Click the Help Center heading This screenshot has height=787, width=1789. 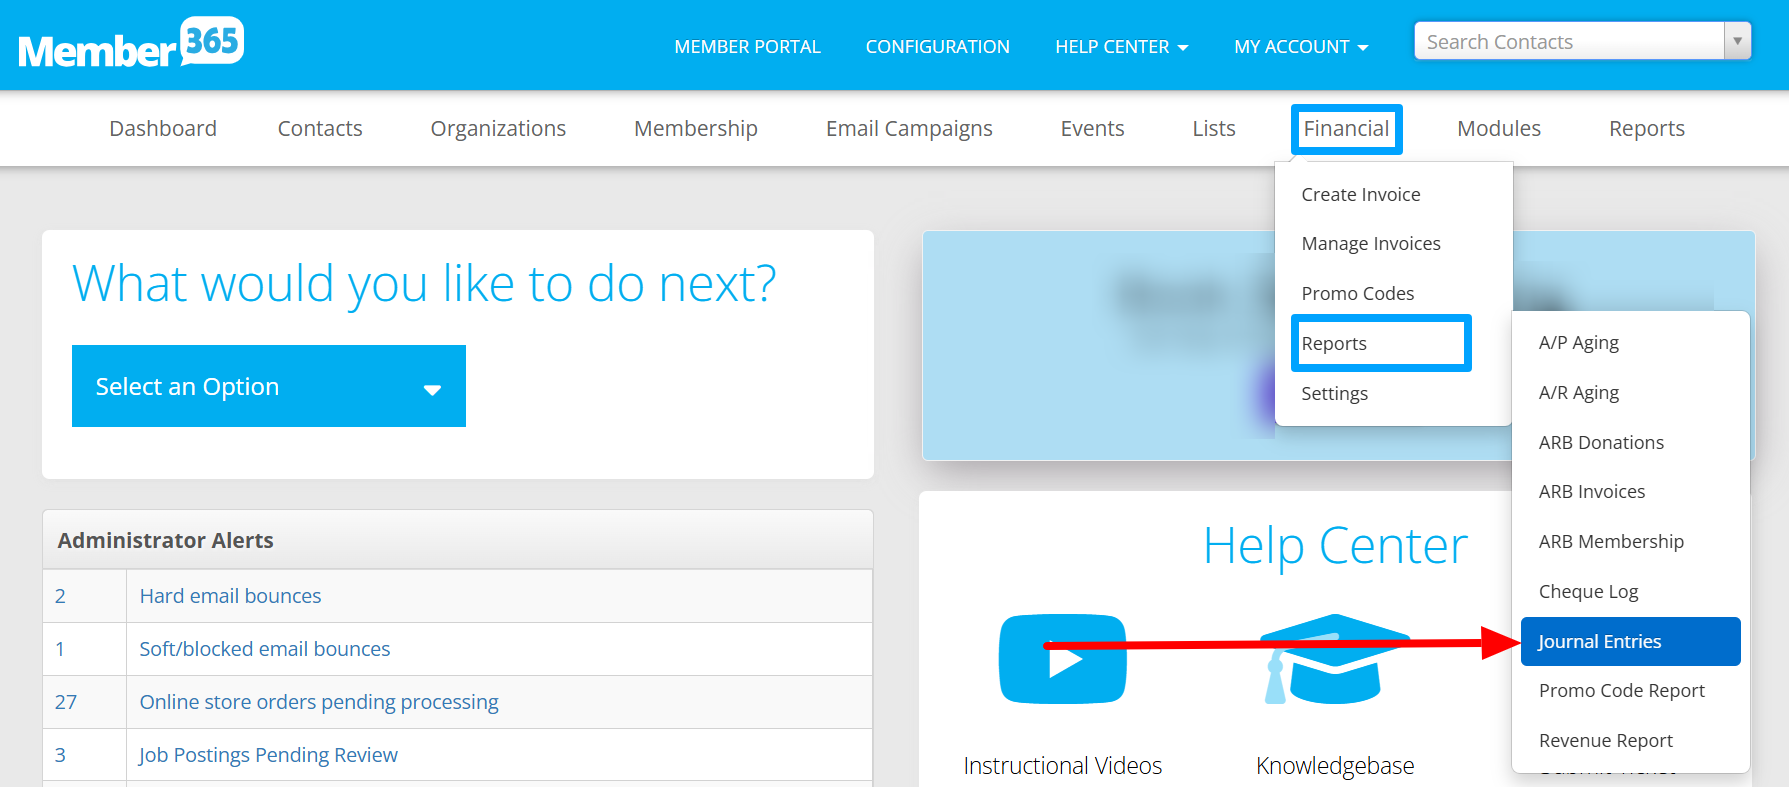pyautogui.click(x=1335, y=546)
